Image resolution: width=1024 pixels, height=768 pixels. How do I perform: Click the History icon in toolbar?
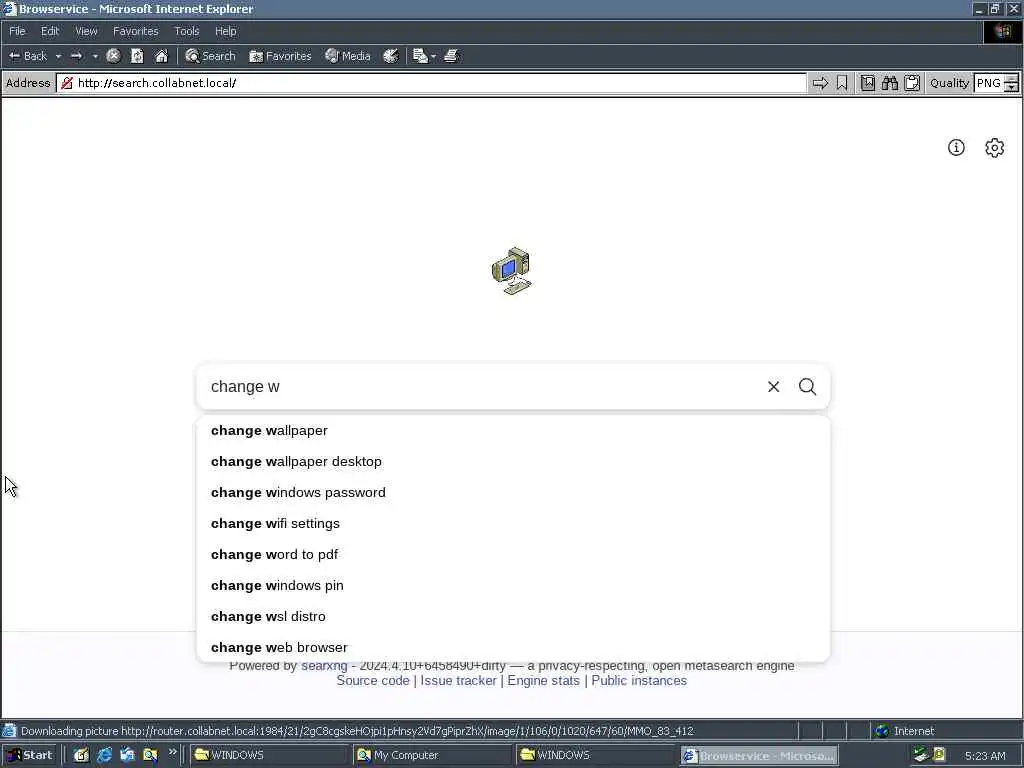coord(391,56)
